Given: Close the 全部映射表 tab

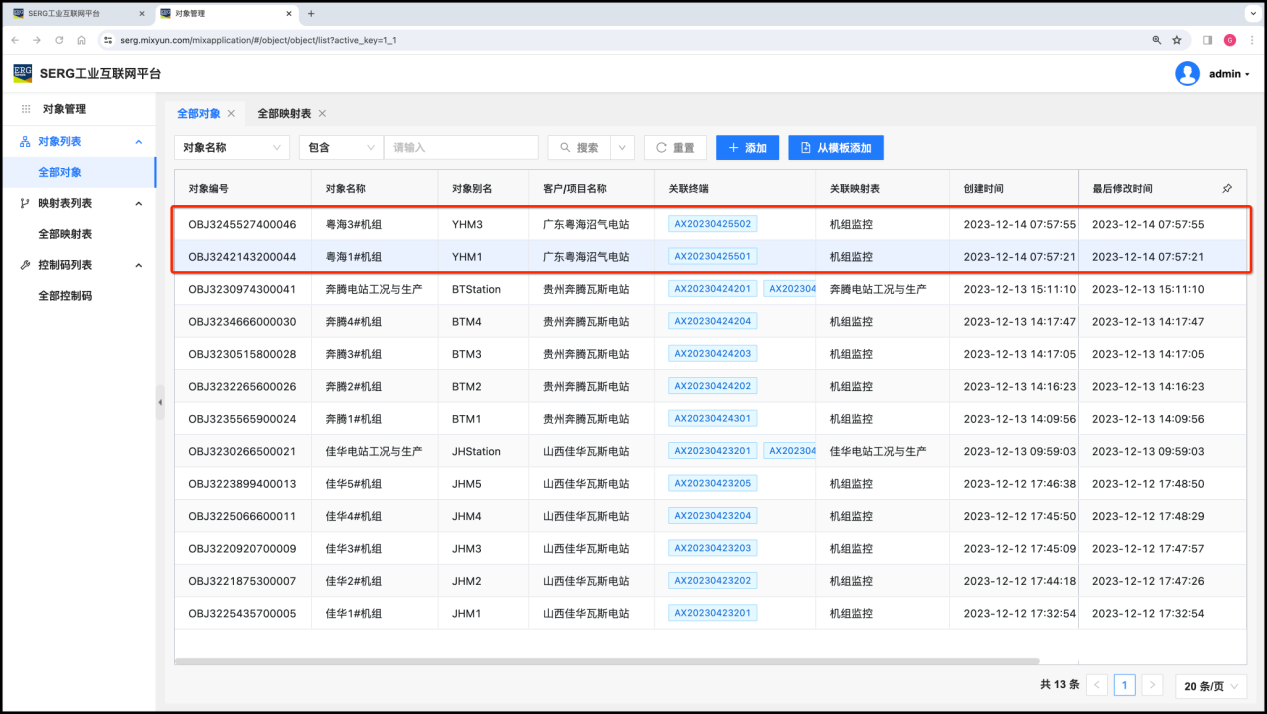Looking at the screenshot, I should pos(322,114).
